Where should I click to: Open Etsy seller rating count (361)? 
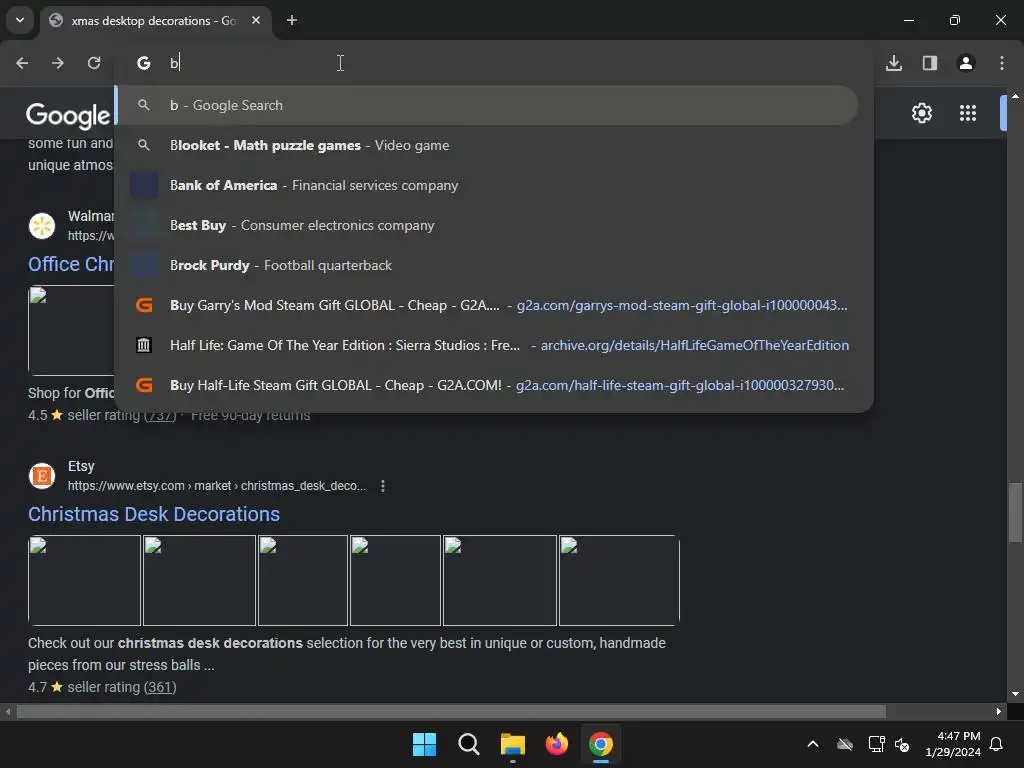point(160,687)
